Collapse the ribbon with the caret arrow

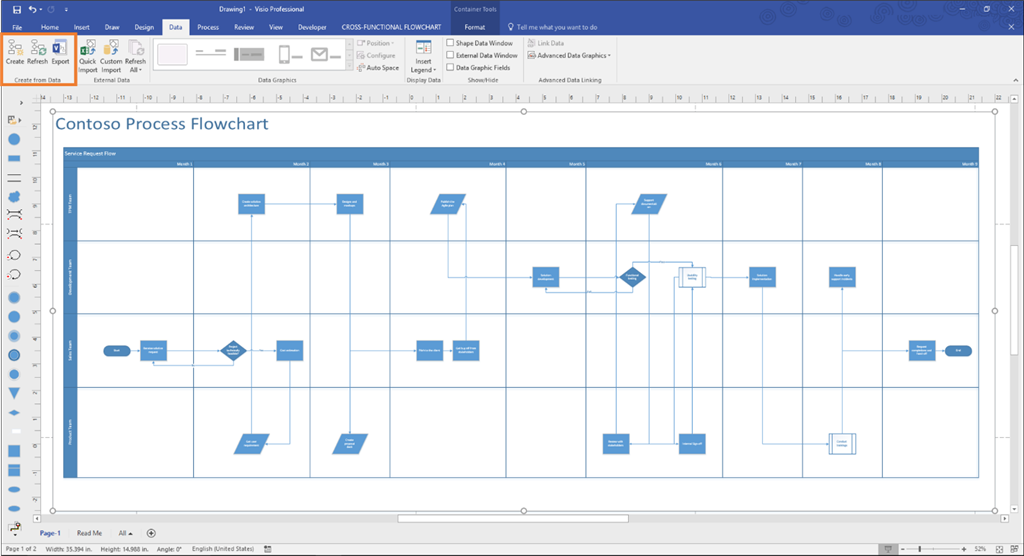pos(1016,80)
